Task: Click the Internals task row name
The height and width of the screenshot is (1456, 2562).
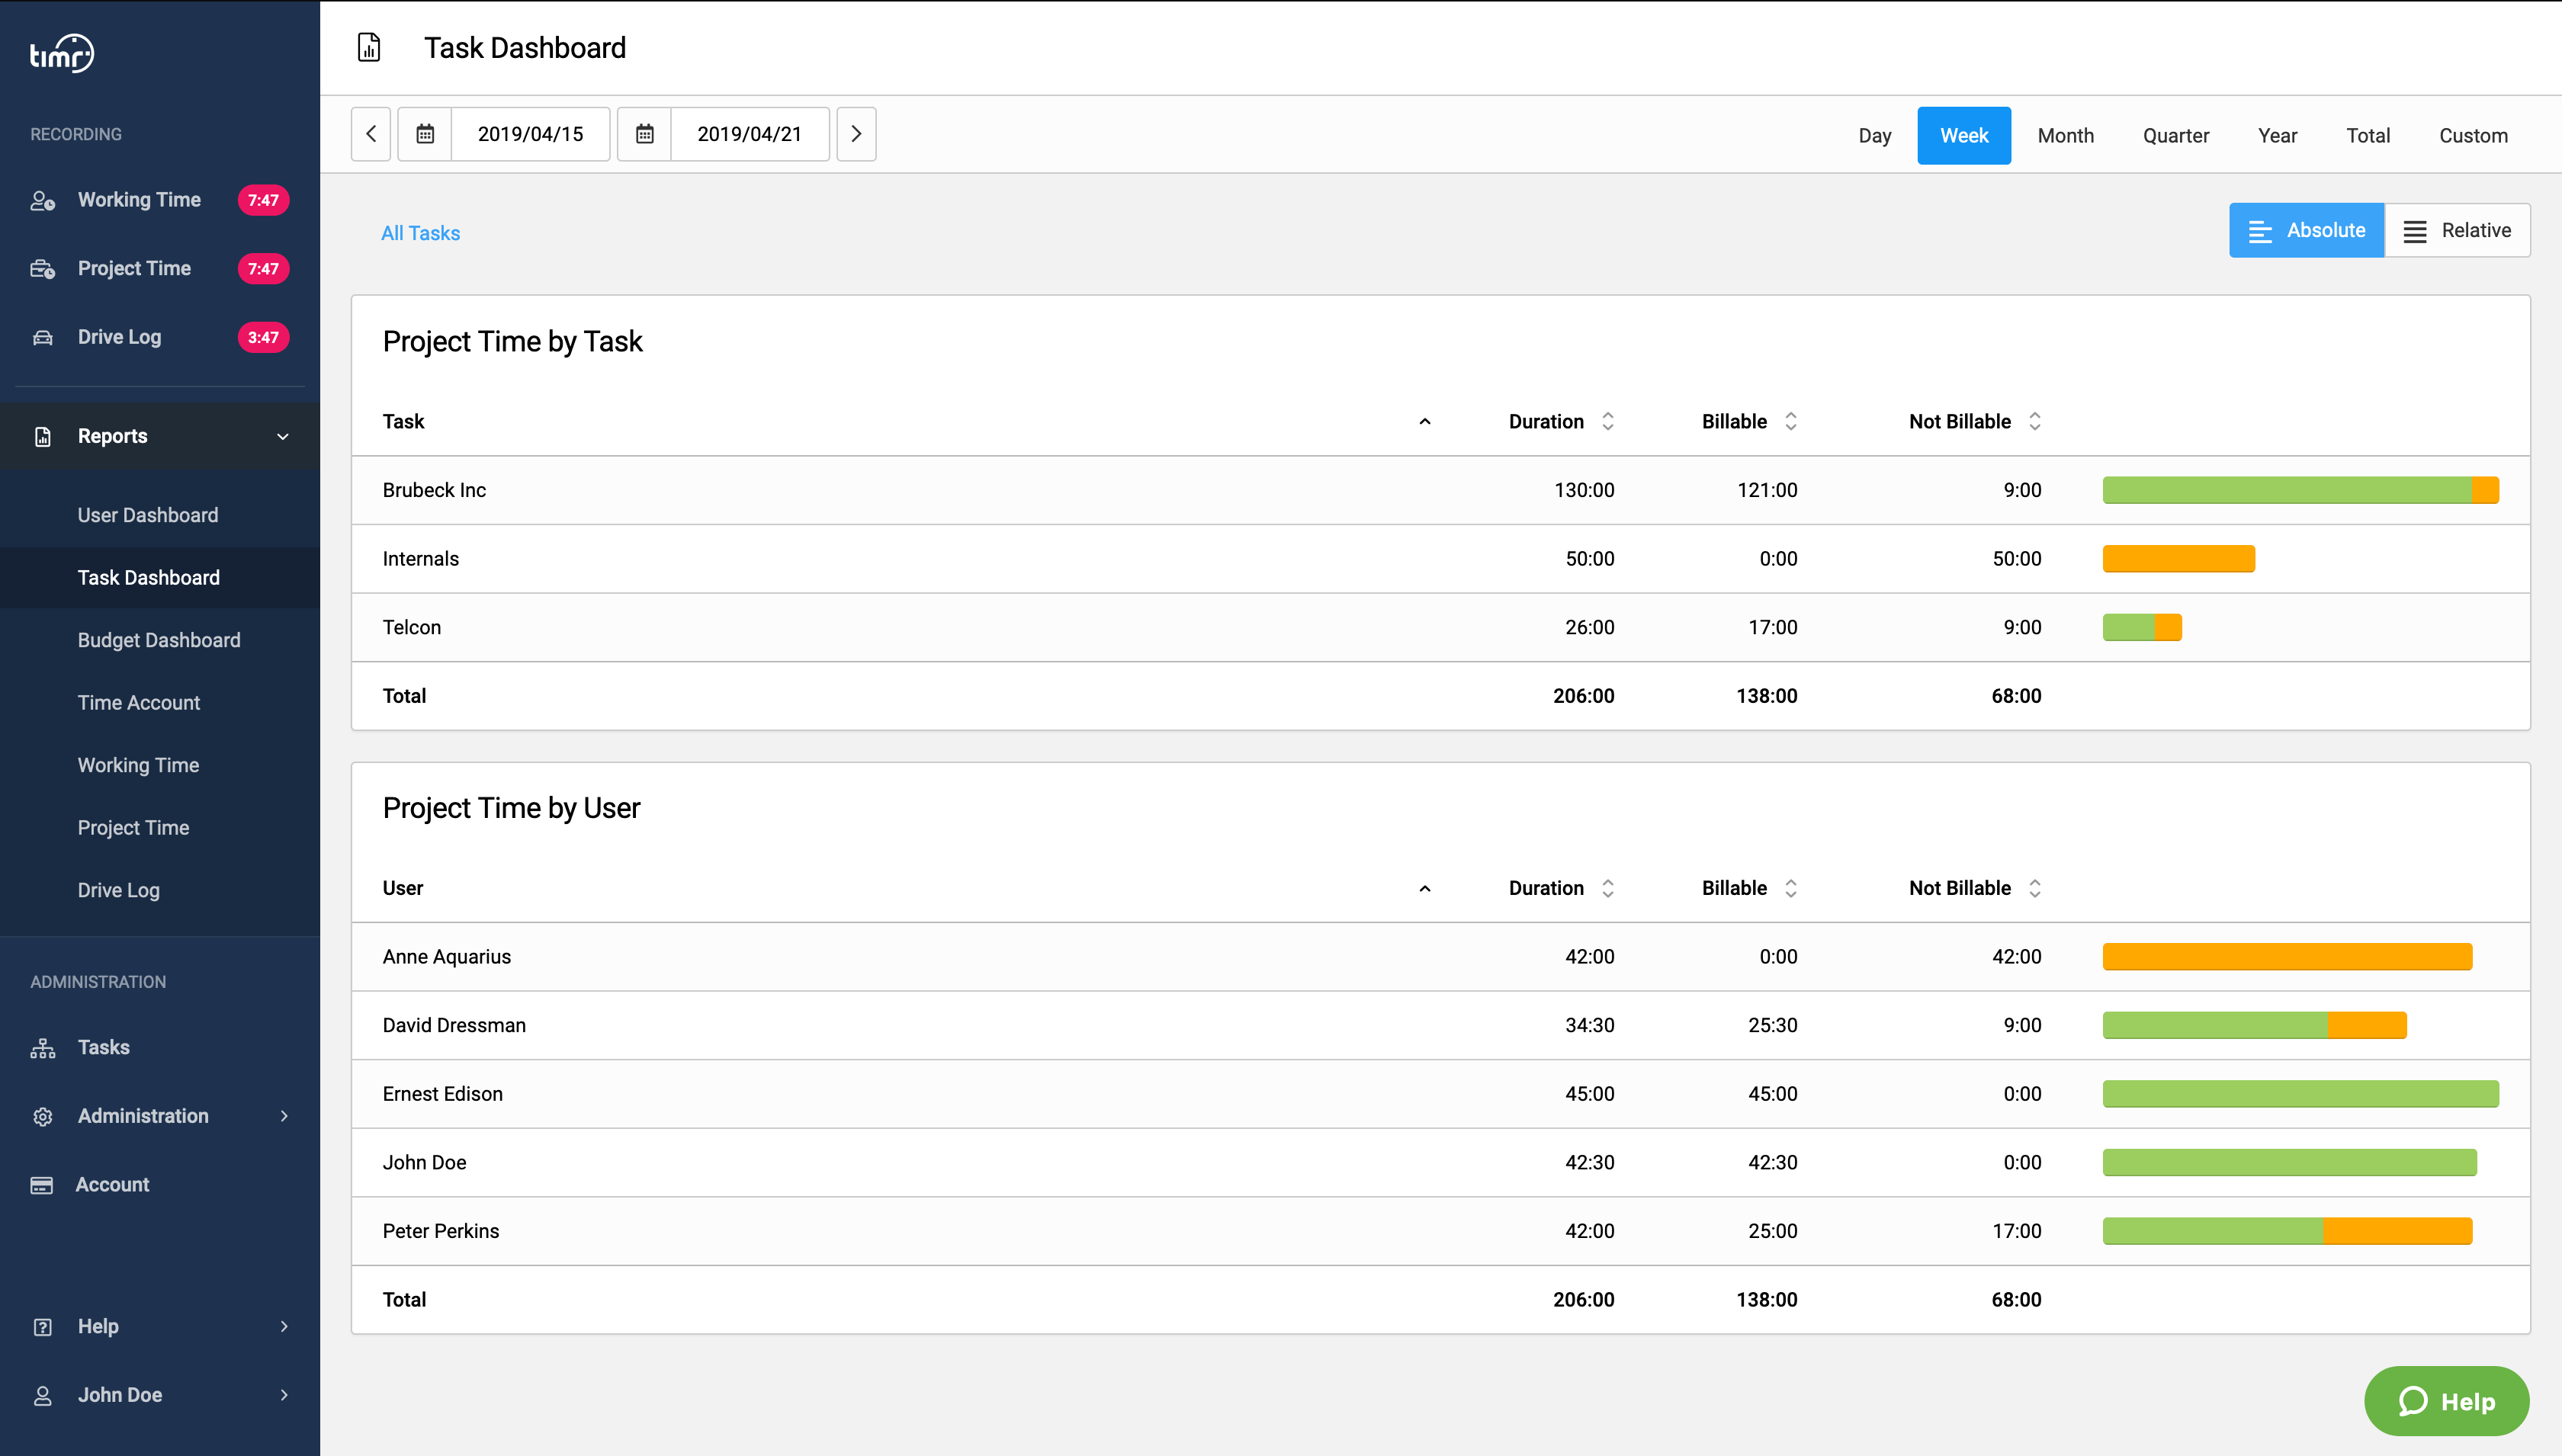Action: coord(420,560)
